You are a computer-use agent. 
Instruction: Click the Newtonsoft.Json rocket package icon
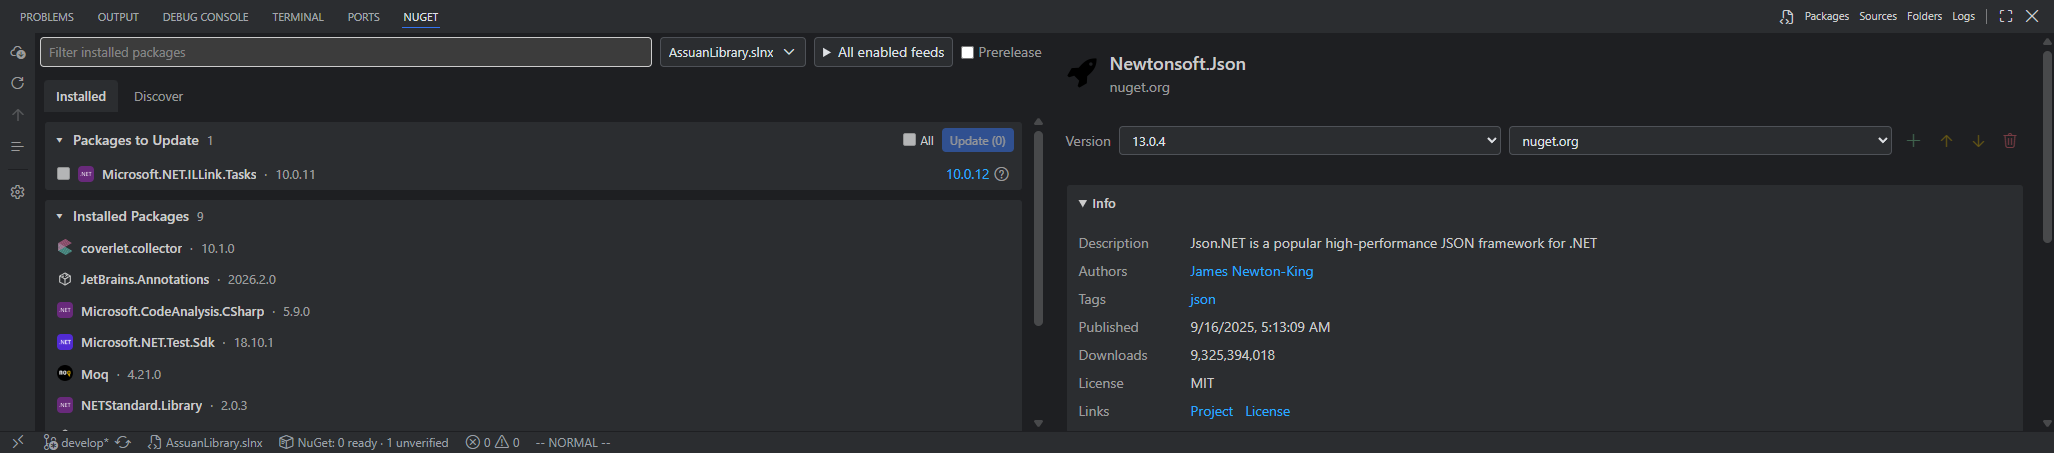(x=1082, y=73)
